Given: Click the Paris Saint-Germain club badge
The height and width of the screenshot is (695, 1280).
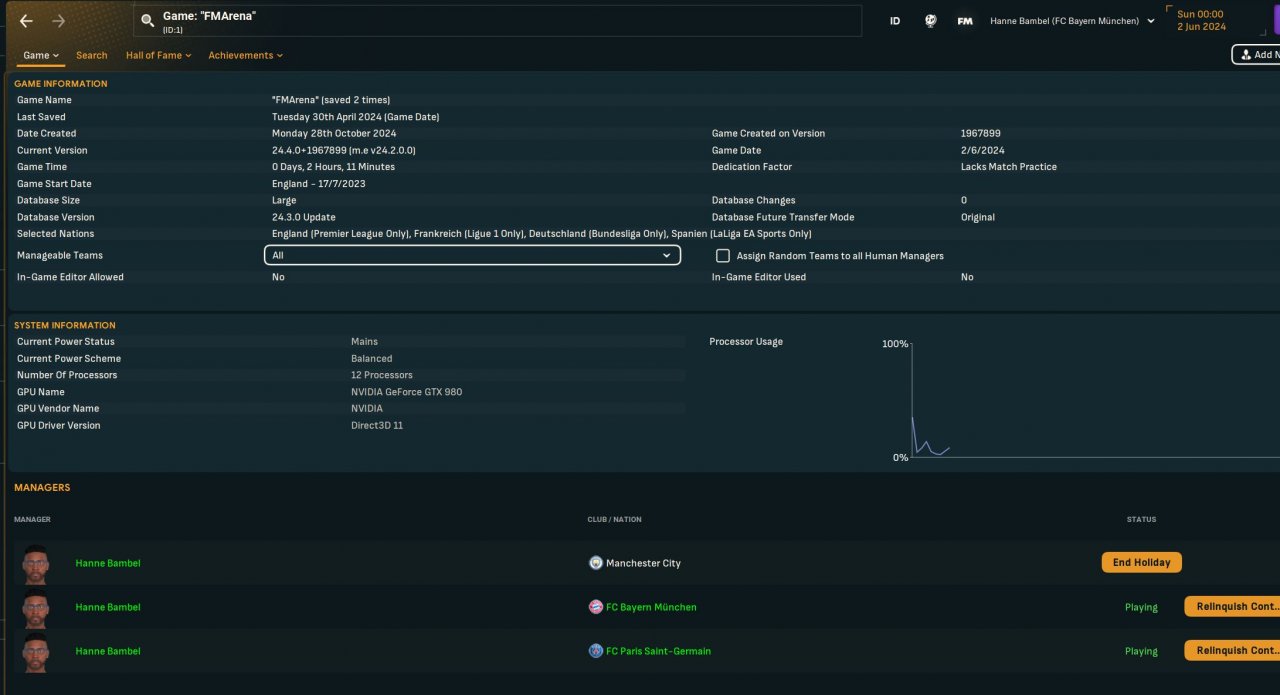Looking at the screenshot, I should coord(596,651).
